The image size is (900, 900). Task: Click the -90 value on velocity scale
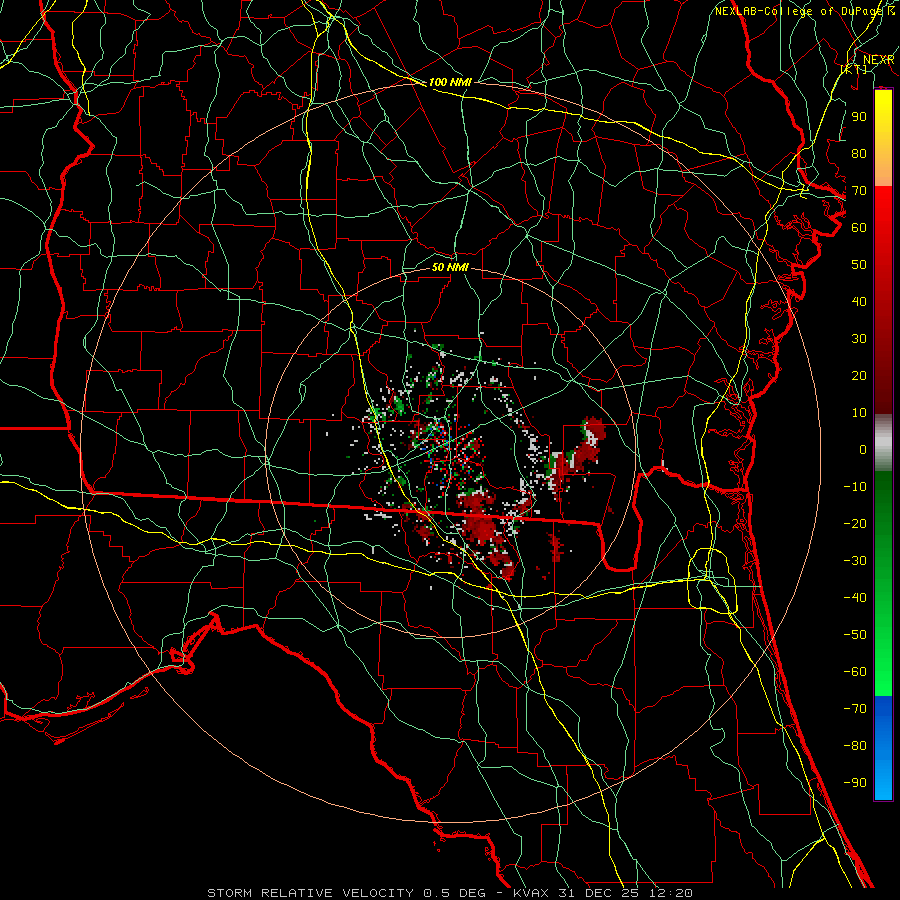coord(855,783)
